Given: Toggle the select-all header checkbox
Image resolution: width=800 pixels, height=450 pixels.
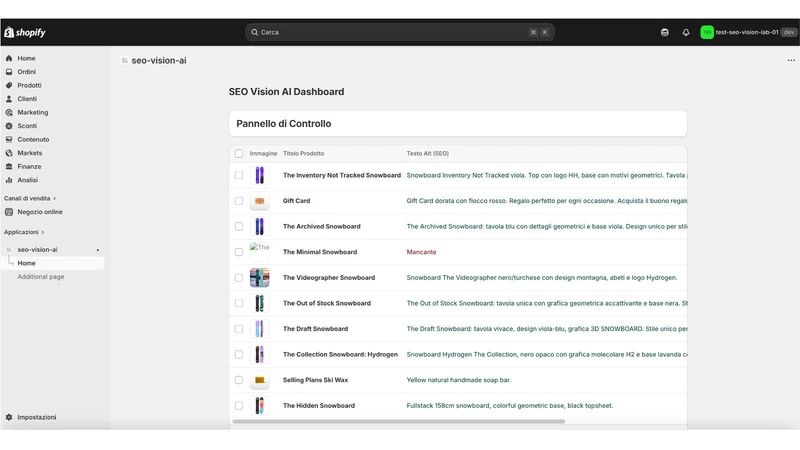Looking at the screenshot, I should coord(239,154).
